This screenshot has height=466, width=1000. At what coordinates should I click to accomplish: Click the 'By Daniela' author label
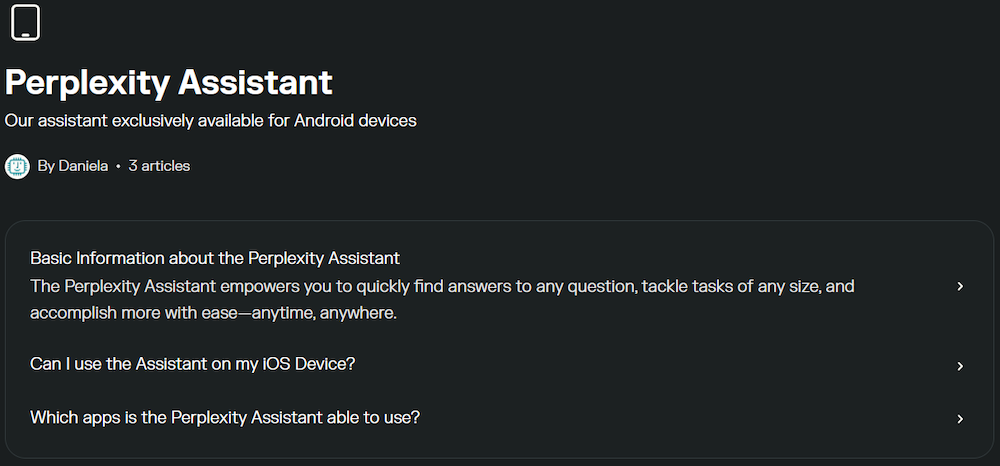73,166
